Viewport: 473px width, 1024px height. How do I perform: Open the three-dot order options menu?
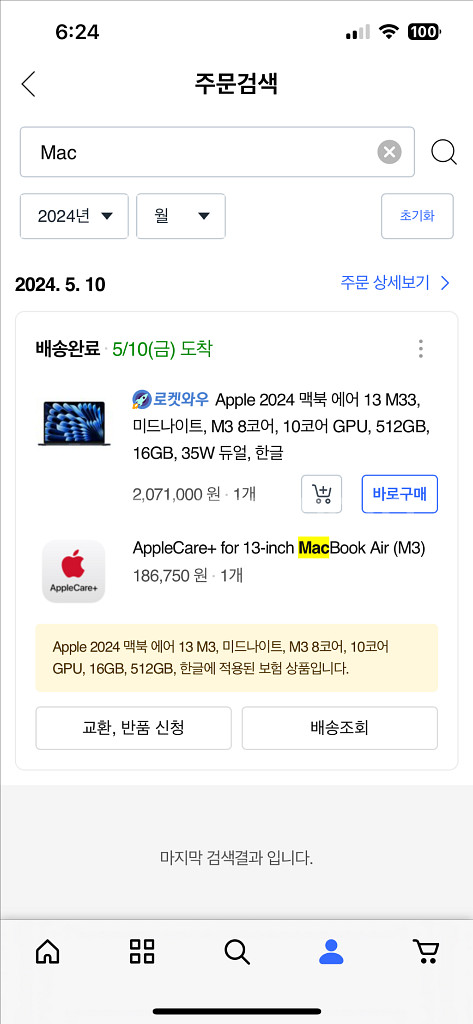(x=421, y=349)
